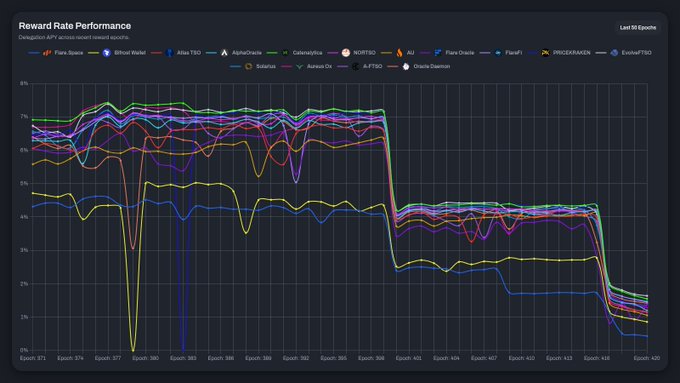Click the Epoch: 413 axis label
The width and height of the screenshot is (680, 383).
pos(559,358)
